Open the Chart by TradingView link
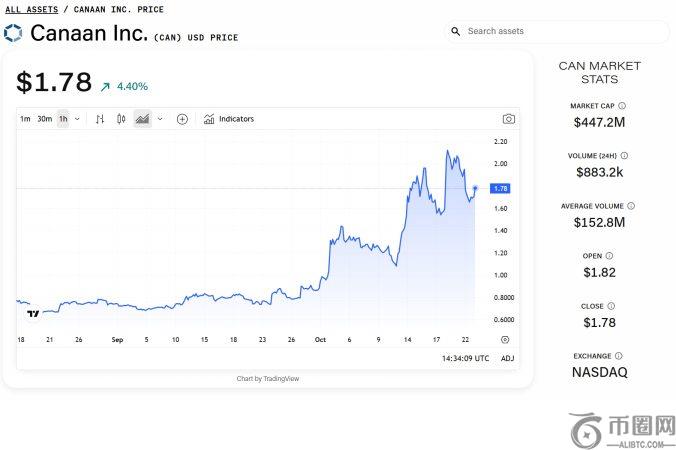676x450 pixels. [x=267, y=379]
